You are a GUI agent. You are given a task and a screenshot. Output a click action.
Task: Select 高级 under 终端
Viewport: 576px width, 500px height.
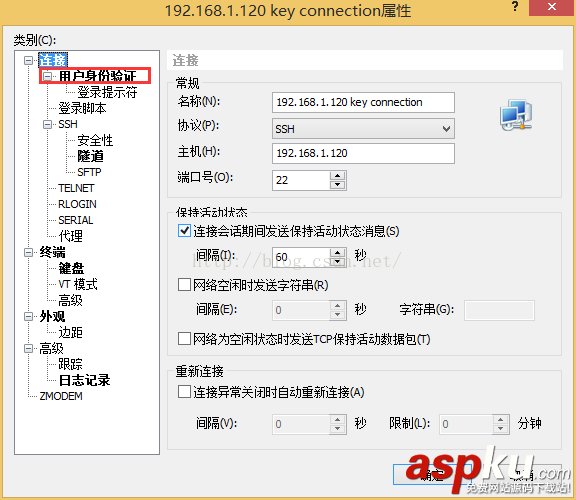(71, 300)
